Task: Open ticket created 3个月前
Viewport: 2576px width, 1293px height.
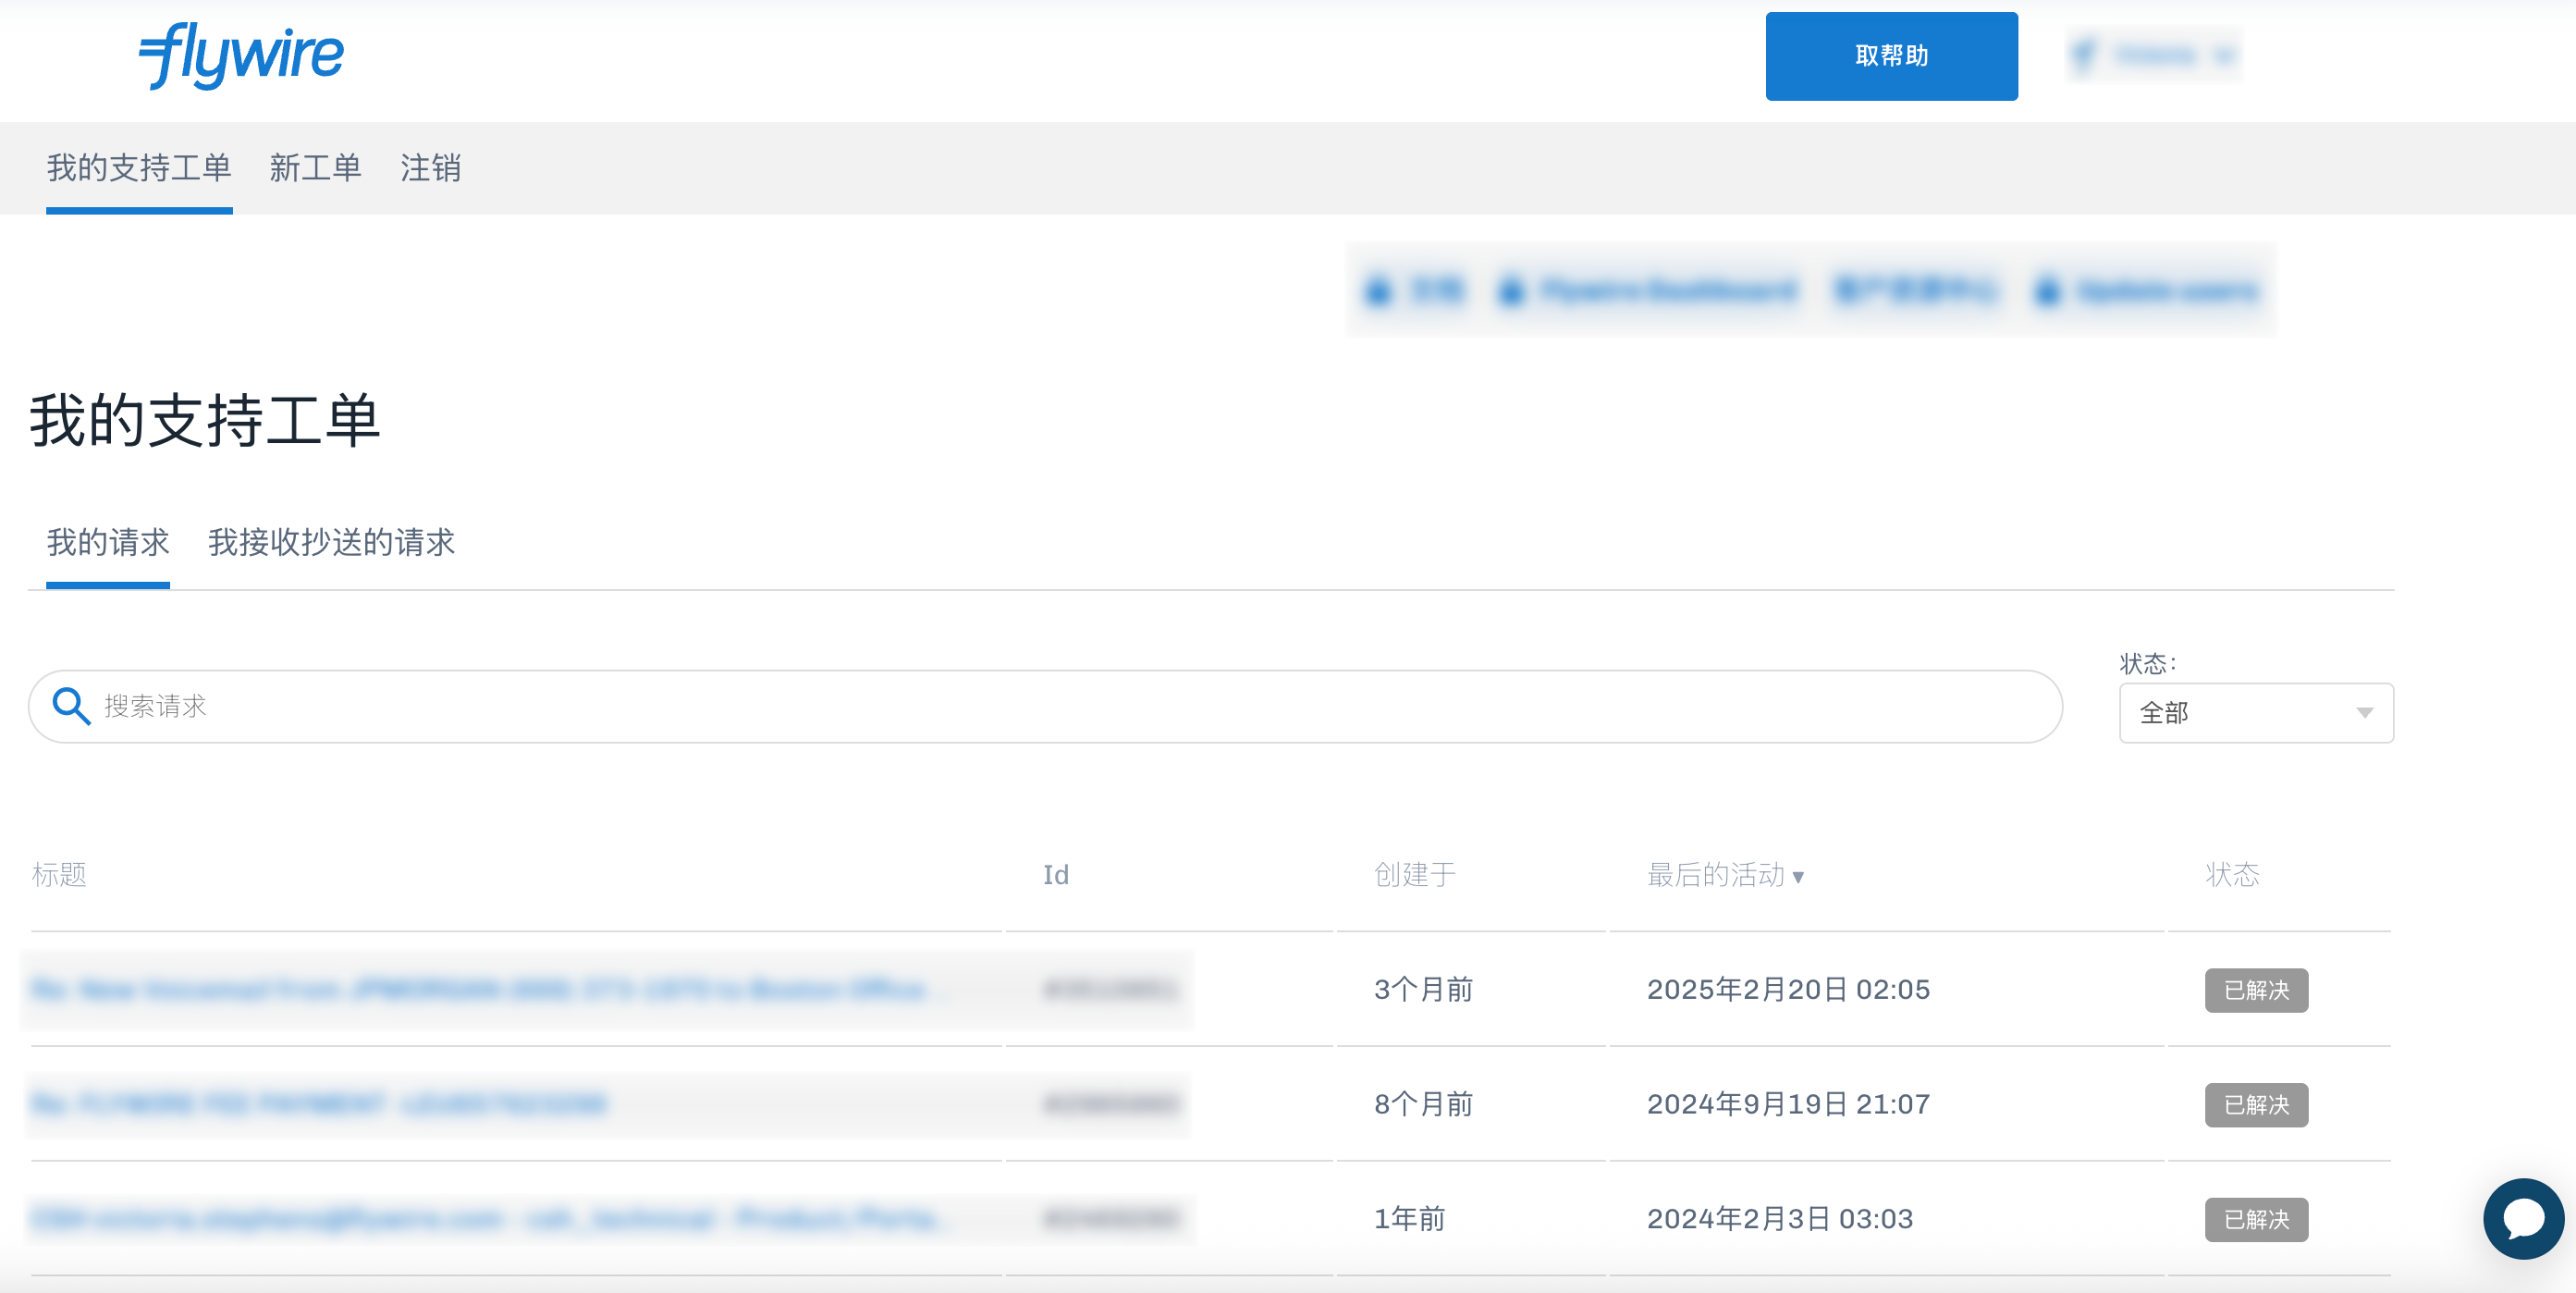Action: (x=480, y=990)
